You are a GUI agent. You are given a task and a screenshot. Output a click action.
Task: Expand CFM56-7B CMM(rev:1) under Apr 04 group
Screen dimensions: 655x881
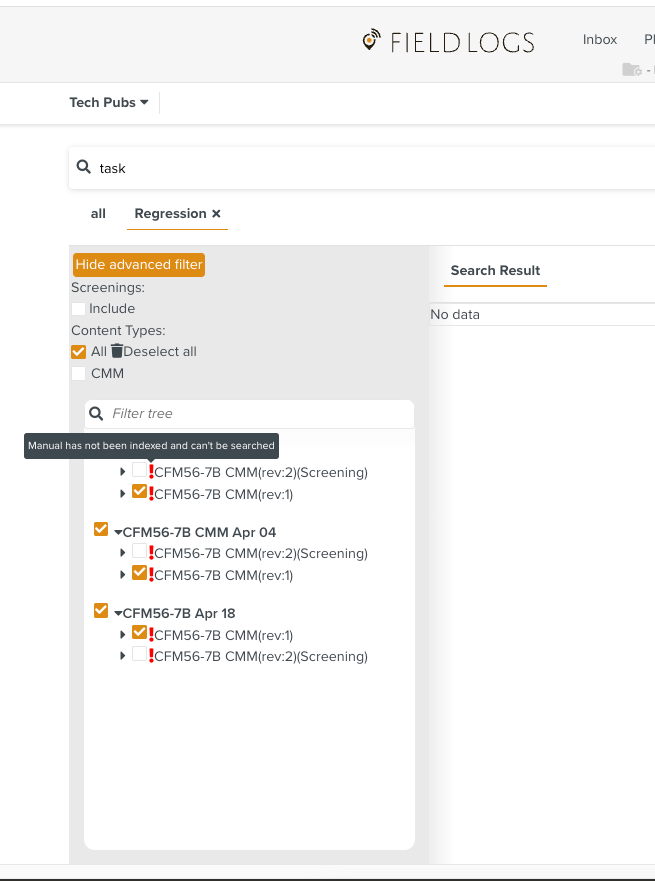[123, 575]
